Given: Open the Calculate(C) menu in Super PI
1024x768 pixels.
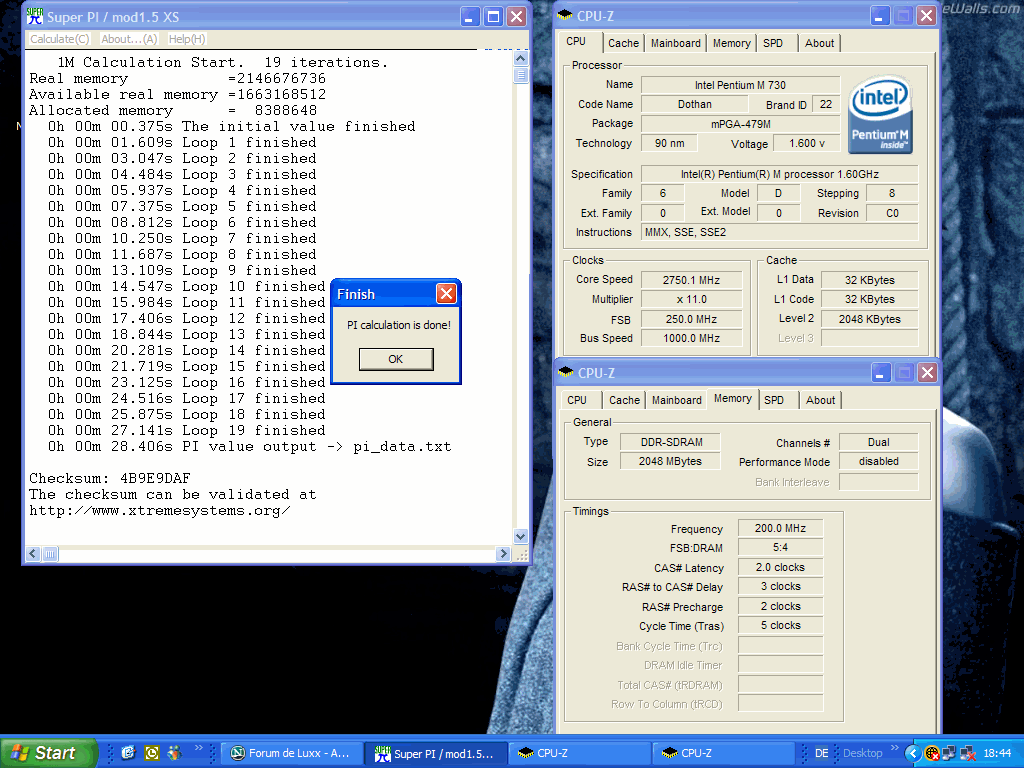Looking at the screenshot, I should click(x=59, y=39).
